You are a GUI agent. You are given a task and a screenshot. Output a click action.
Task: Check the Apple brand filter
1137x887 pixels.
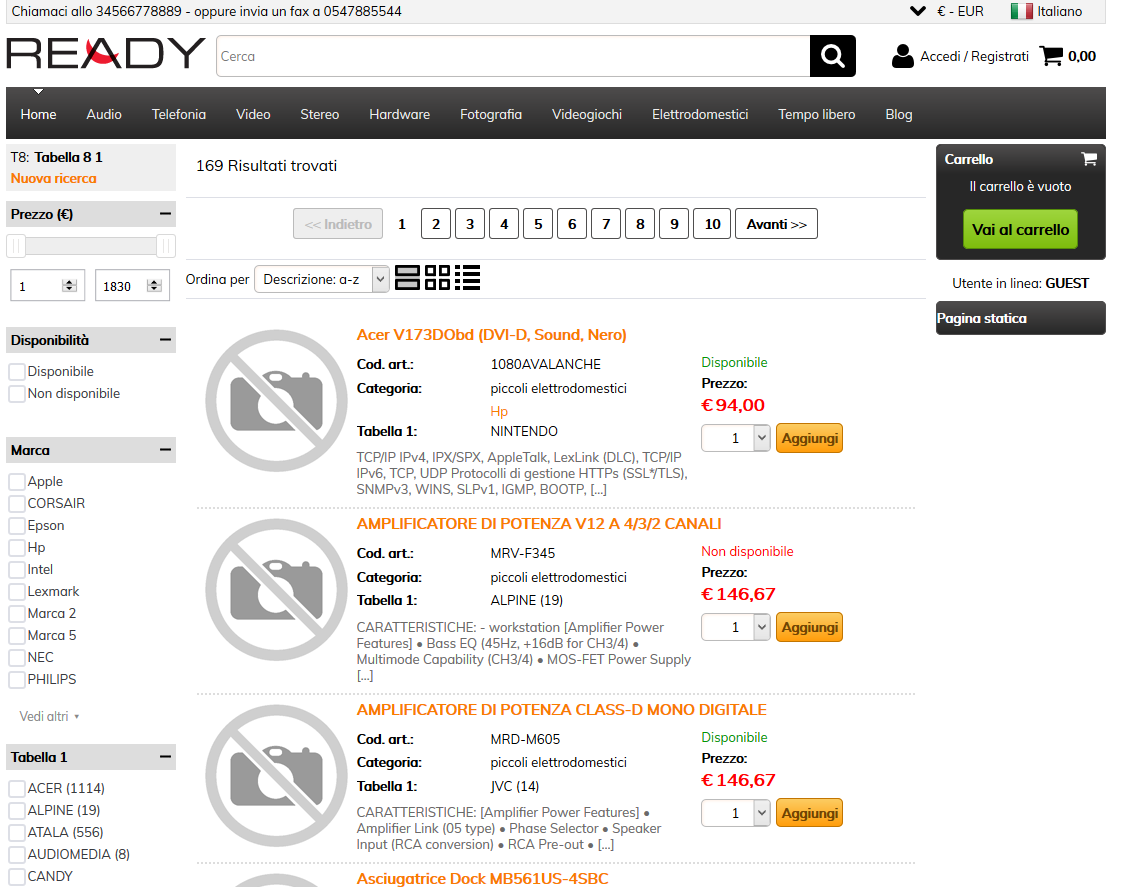(x=17, y=482)
